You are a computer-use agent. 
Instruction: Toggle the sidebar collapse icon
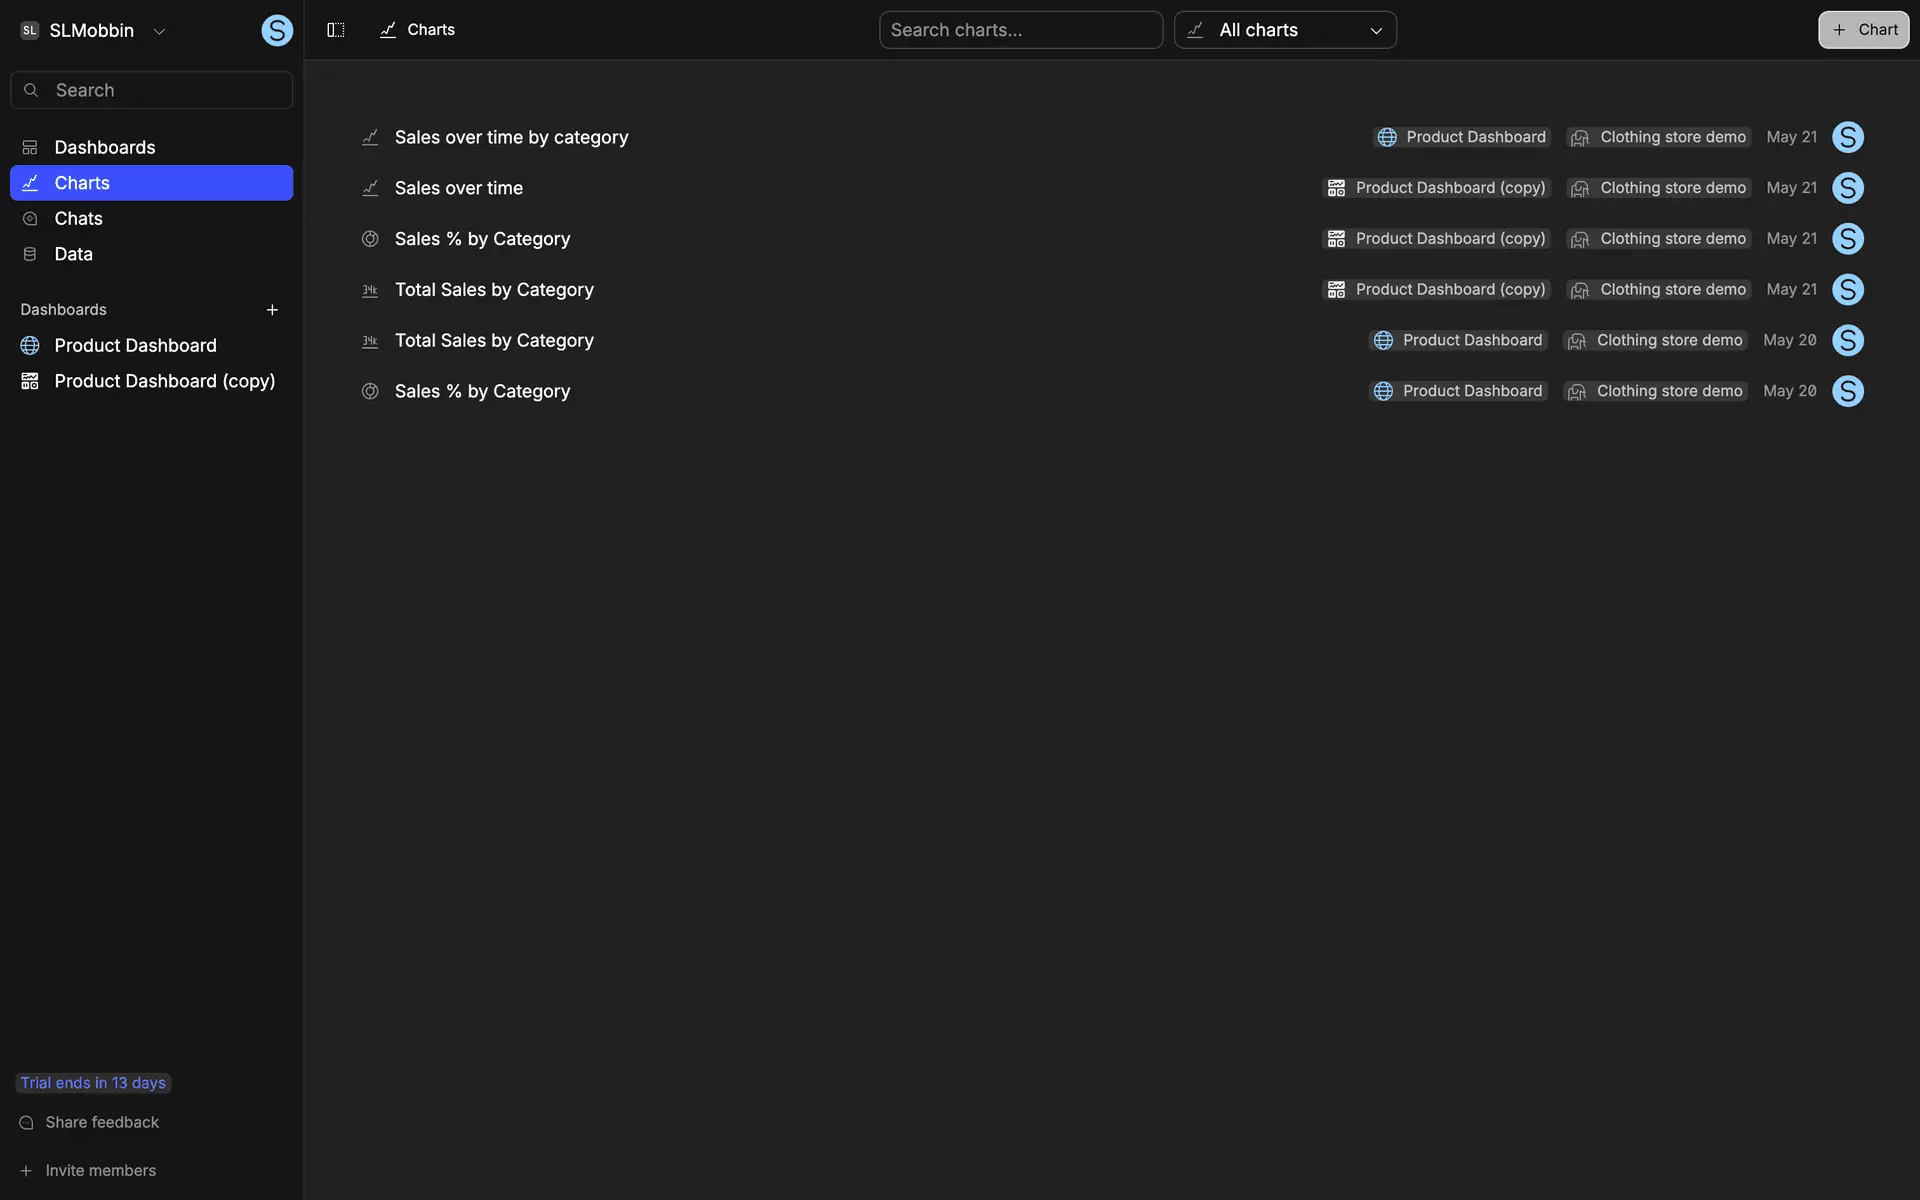click(x=336, y=30)
